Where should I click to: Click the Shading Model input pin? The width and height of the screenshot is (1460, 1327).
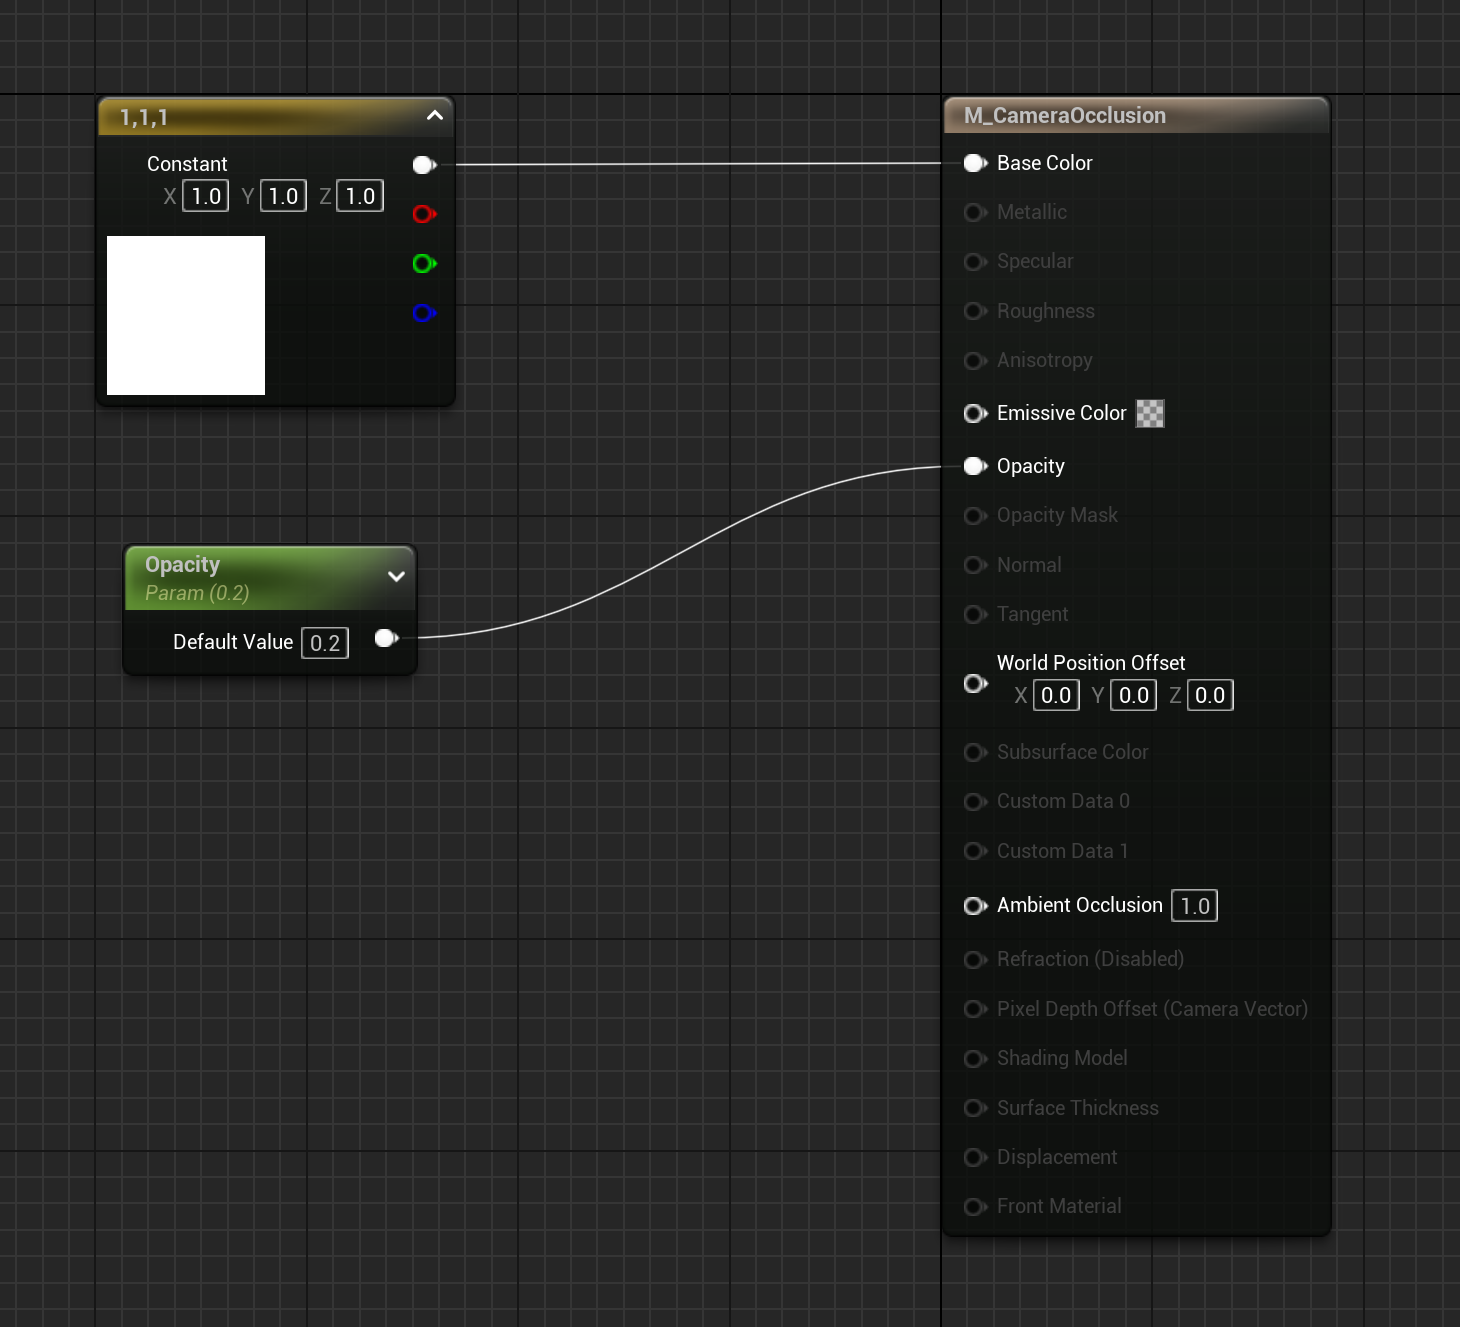[x=976, y=1058]
